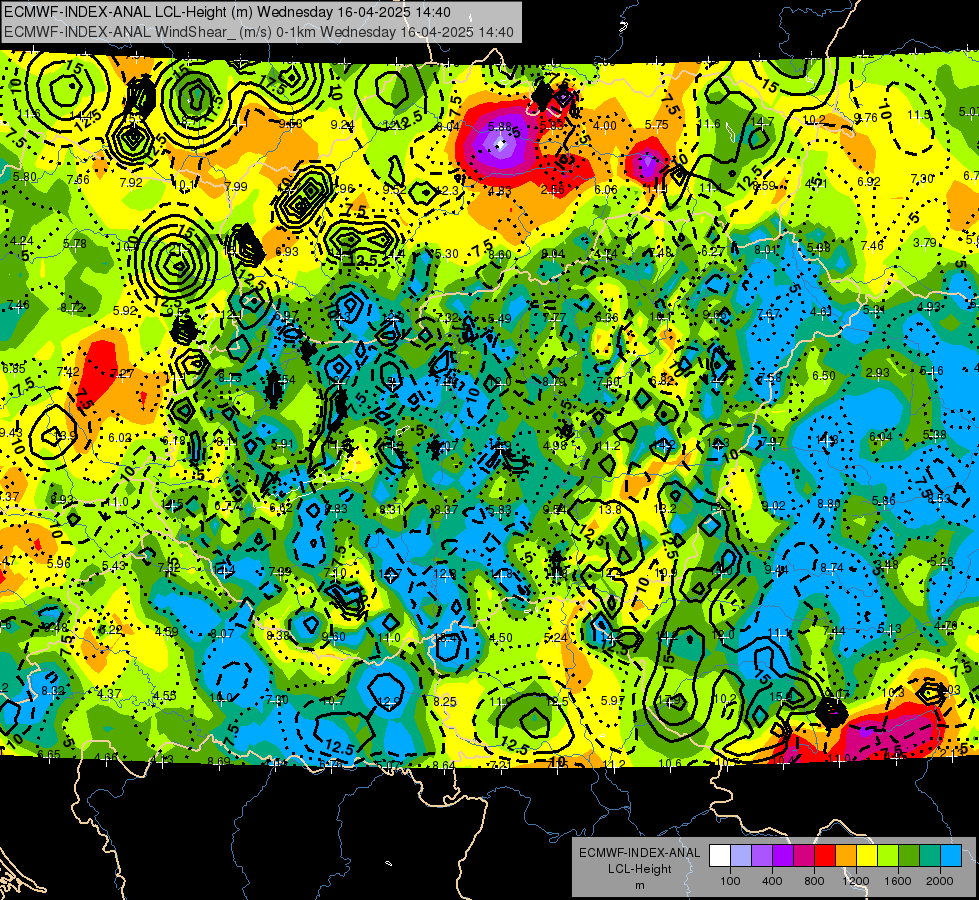Click the legend scale label 100

tap(731, 881)
